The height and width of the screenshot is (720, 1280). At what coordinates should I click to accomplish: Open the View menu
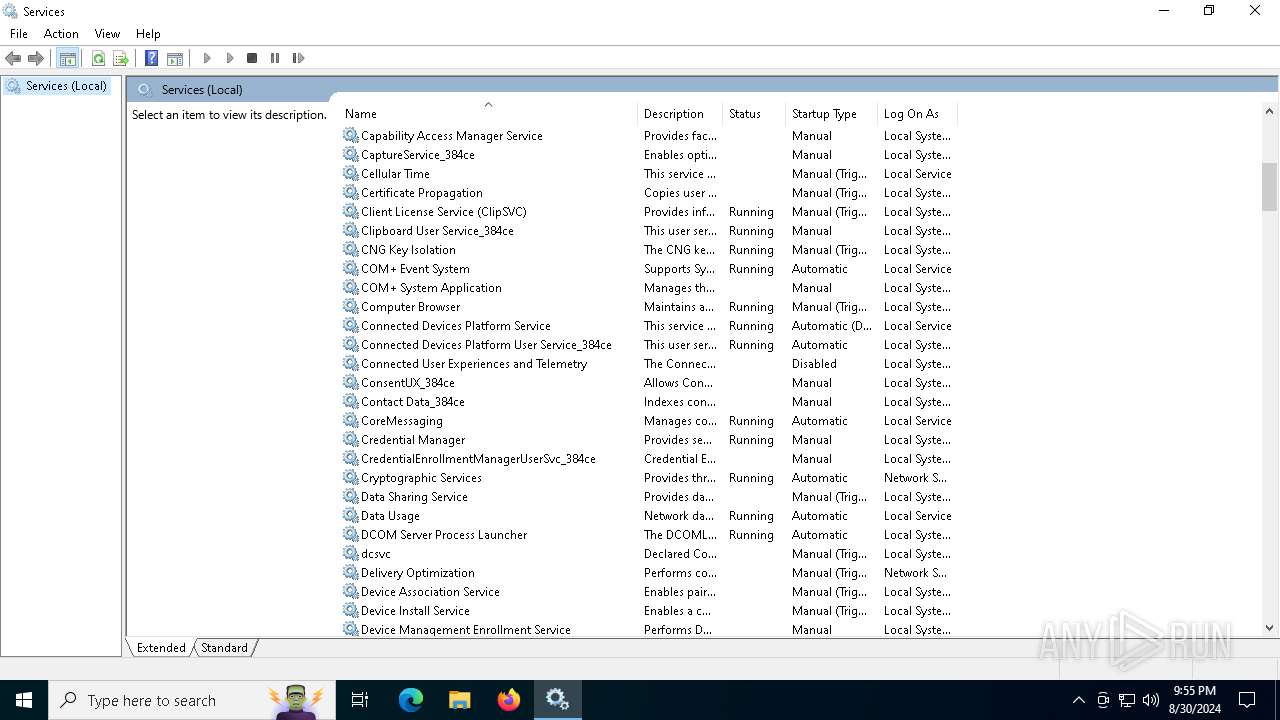coord(107,34)
